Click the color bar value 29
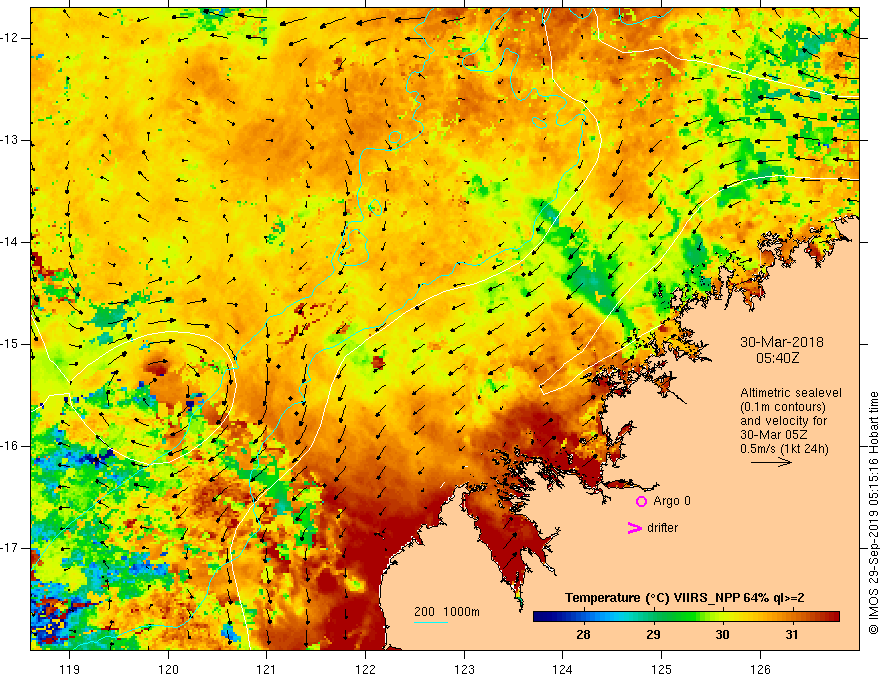 653,635
